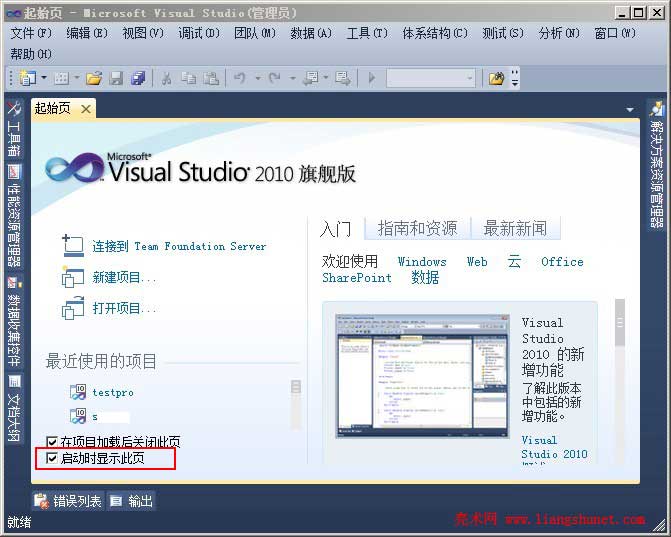671x537 pixels.
Task: Click the Navigate Forward toolbar icon
Action: 343,78
